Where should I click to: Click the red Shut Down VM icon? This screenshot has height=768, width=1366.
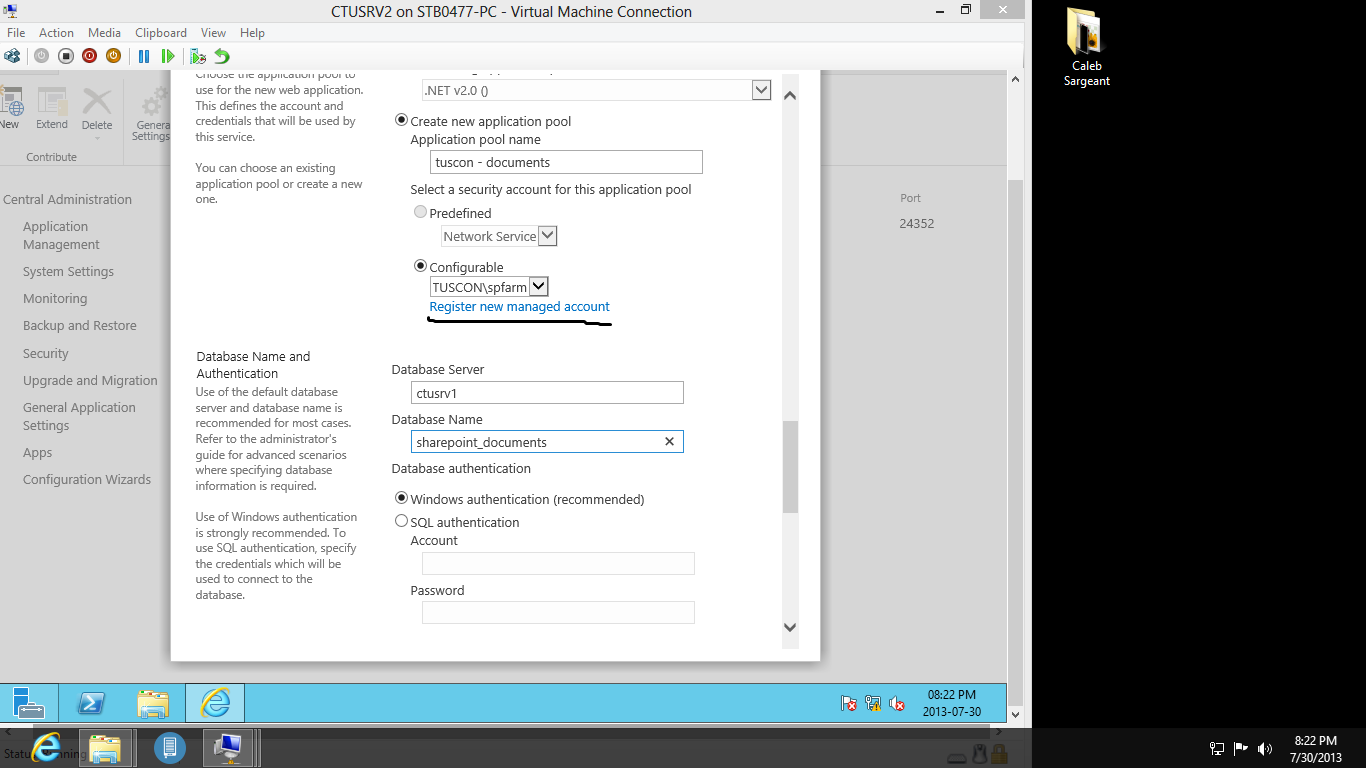click(90, 56)
